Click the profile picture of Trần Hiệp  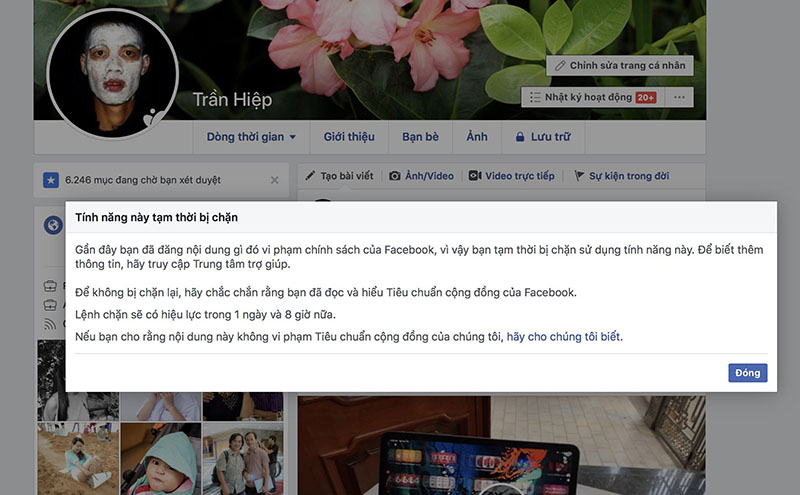[113, 73]
